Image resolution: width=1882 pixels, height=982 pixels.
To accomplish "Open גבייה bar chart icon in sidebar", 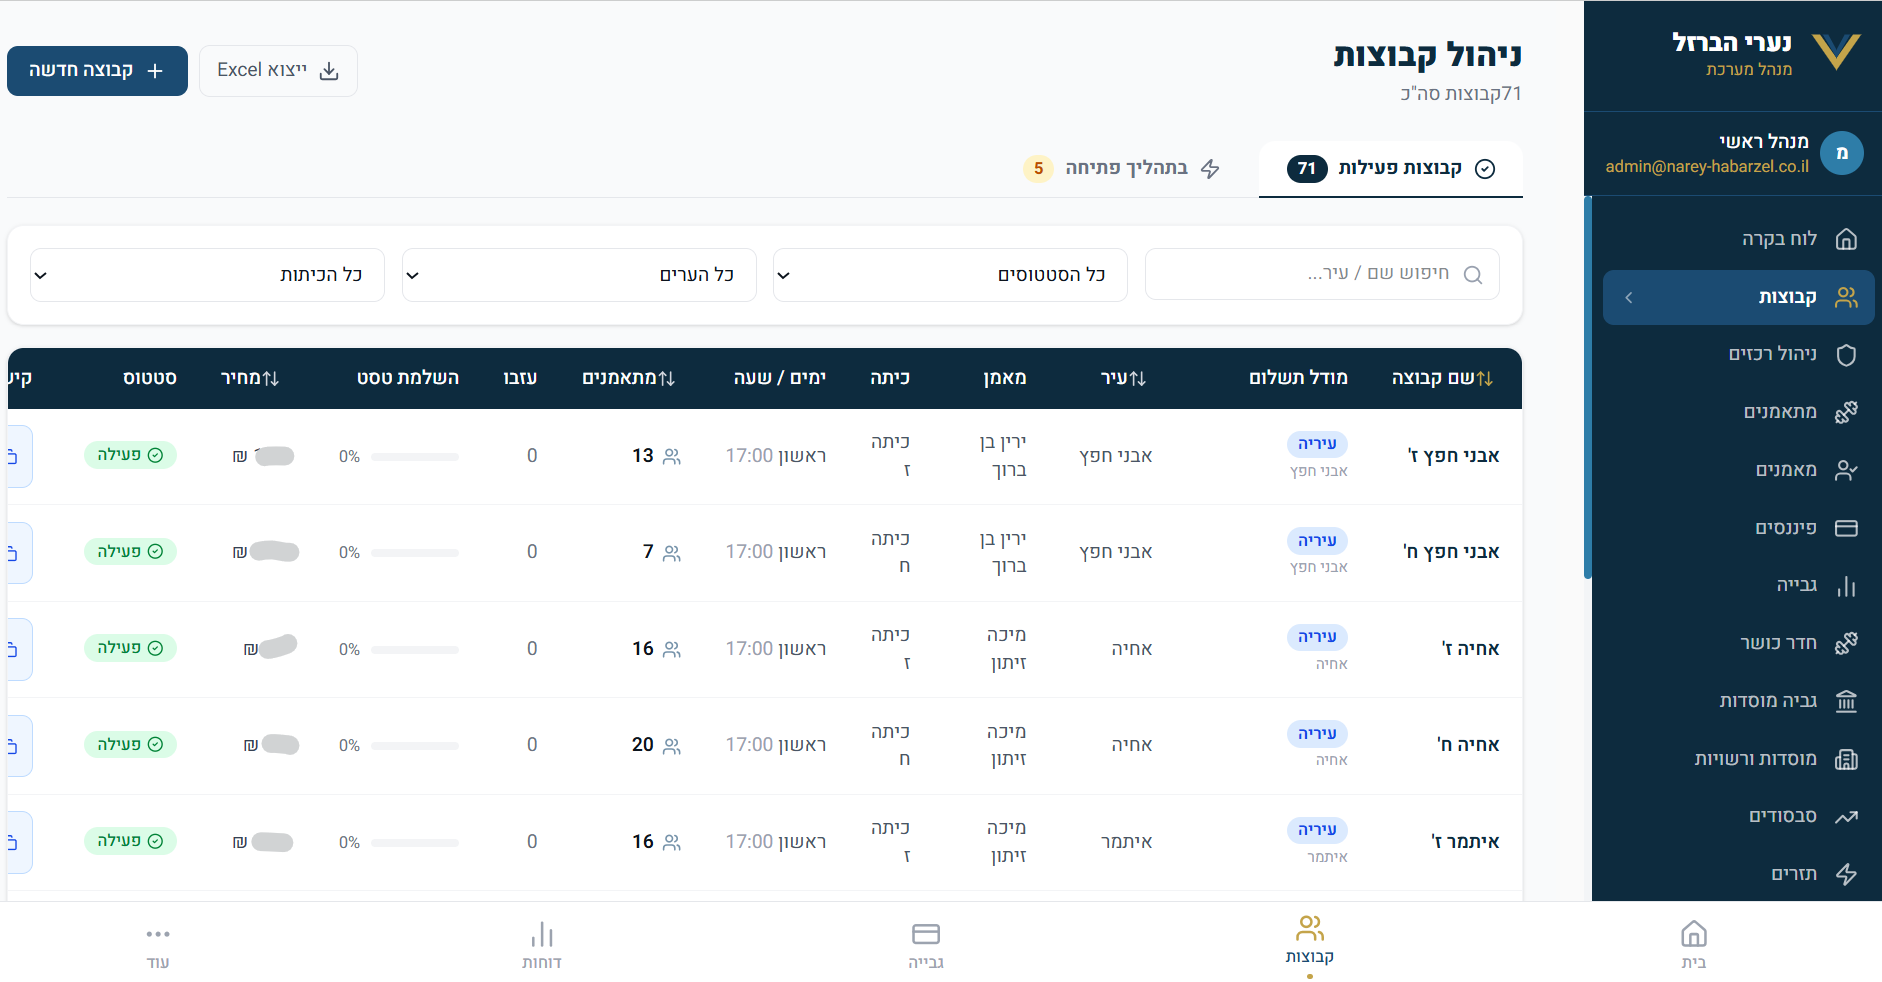I will tap(1846, 586).
